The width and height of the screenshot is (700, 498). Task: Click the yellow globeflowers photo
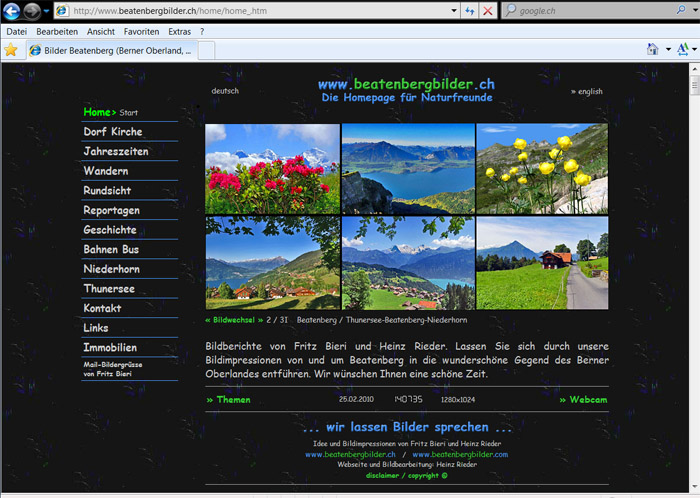pyautogui.click(x=542, y=169)
